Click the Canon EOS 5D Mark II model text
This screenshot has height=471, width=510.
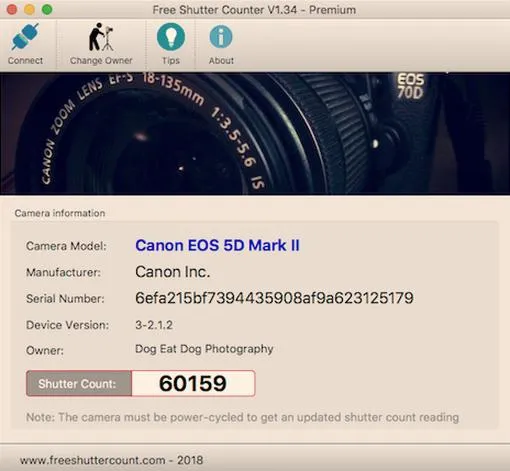[x=217, y=246]
